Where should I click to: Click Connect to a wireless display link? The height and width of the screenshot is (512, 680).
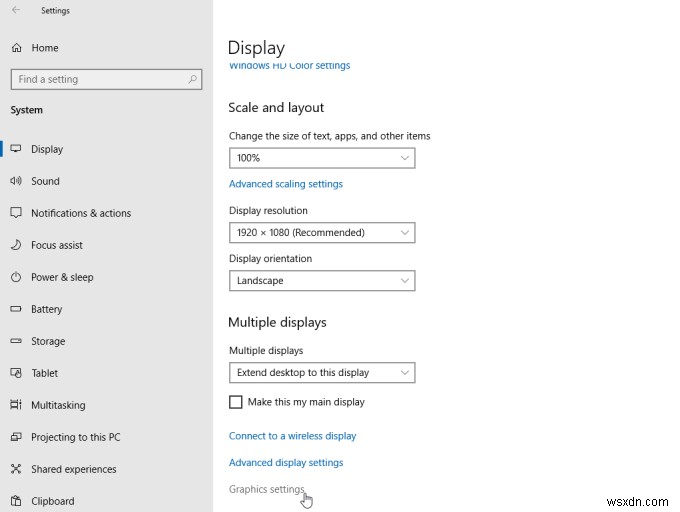(292, 436)
